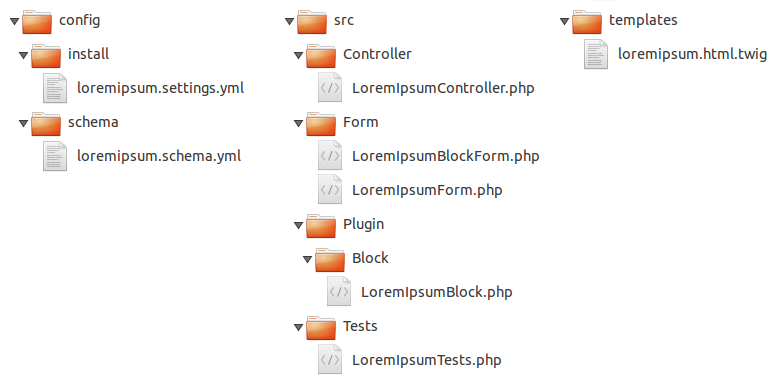Select LoremIpsumForm.php file name
Image resolution: width=777 pixels, height=385 pixels.
pyautogui.click(x=427, y=190)
